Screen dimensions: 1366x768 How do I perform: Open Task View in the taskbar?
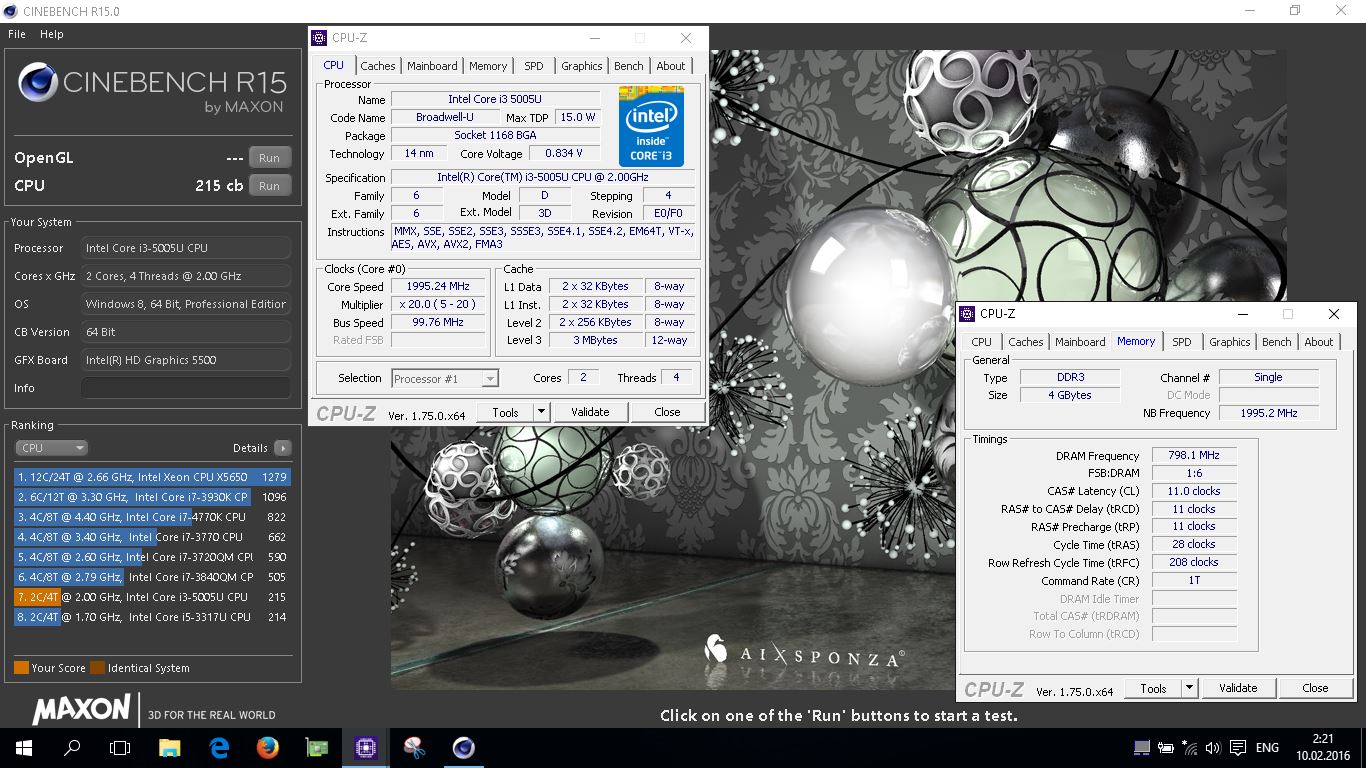[120, 747]
